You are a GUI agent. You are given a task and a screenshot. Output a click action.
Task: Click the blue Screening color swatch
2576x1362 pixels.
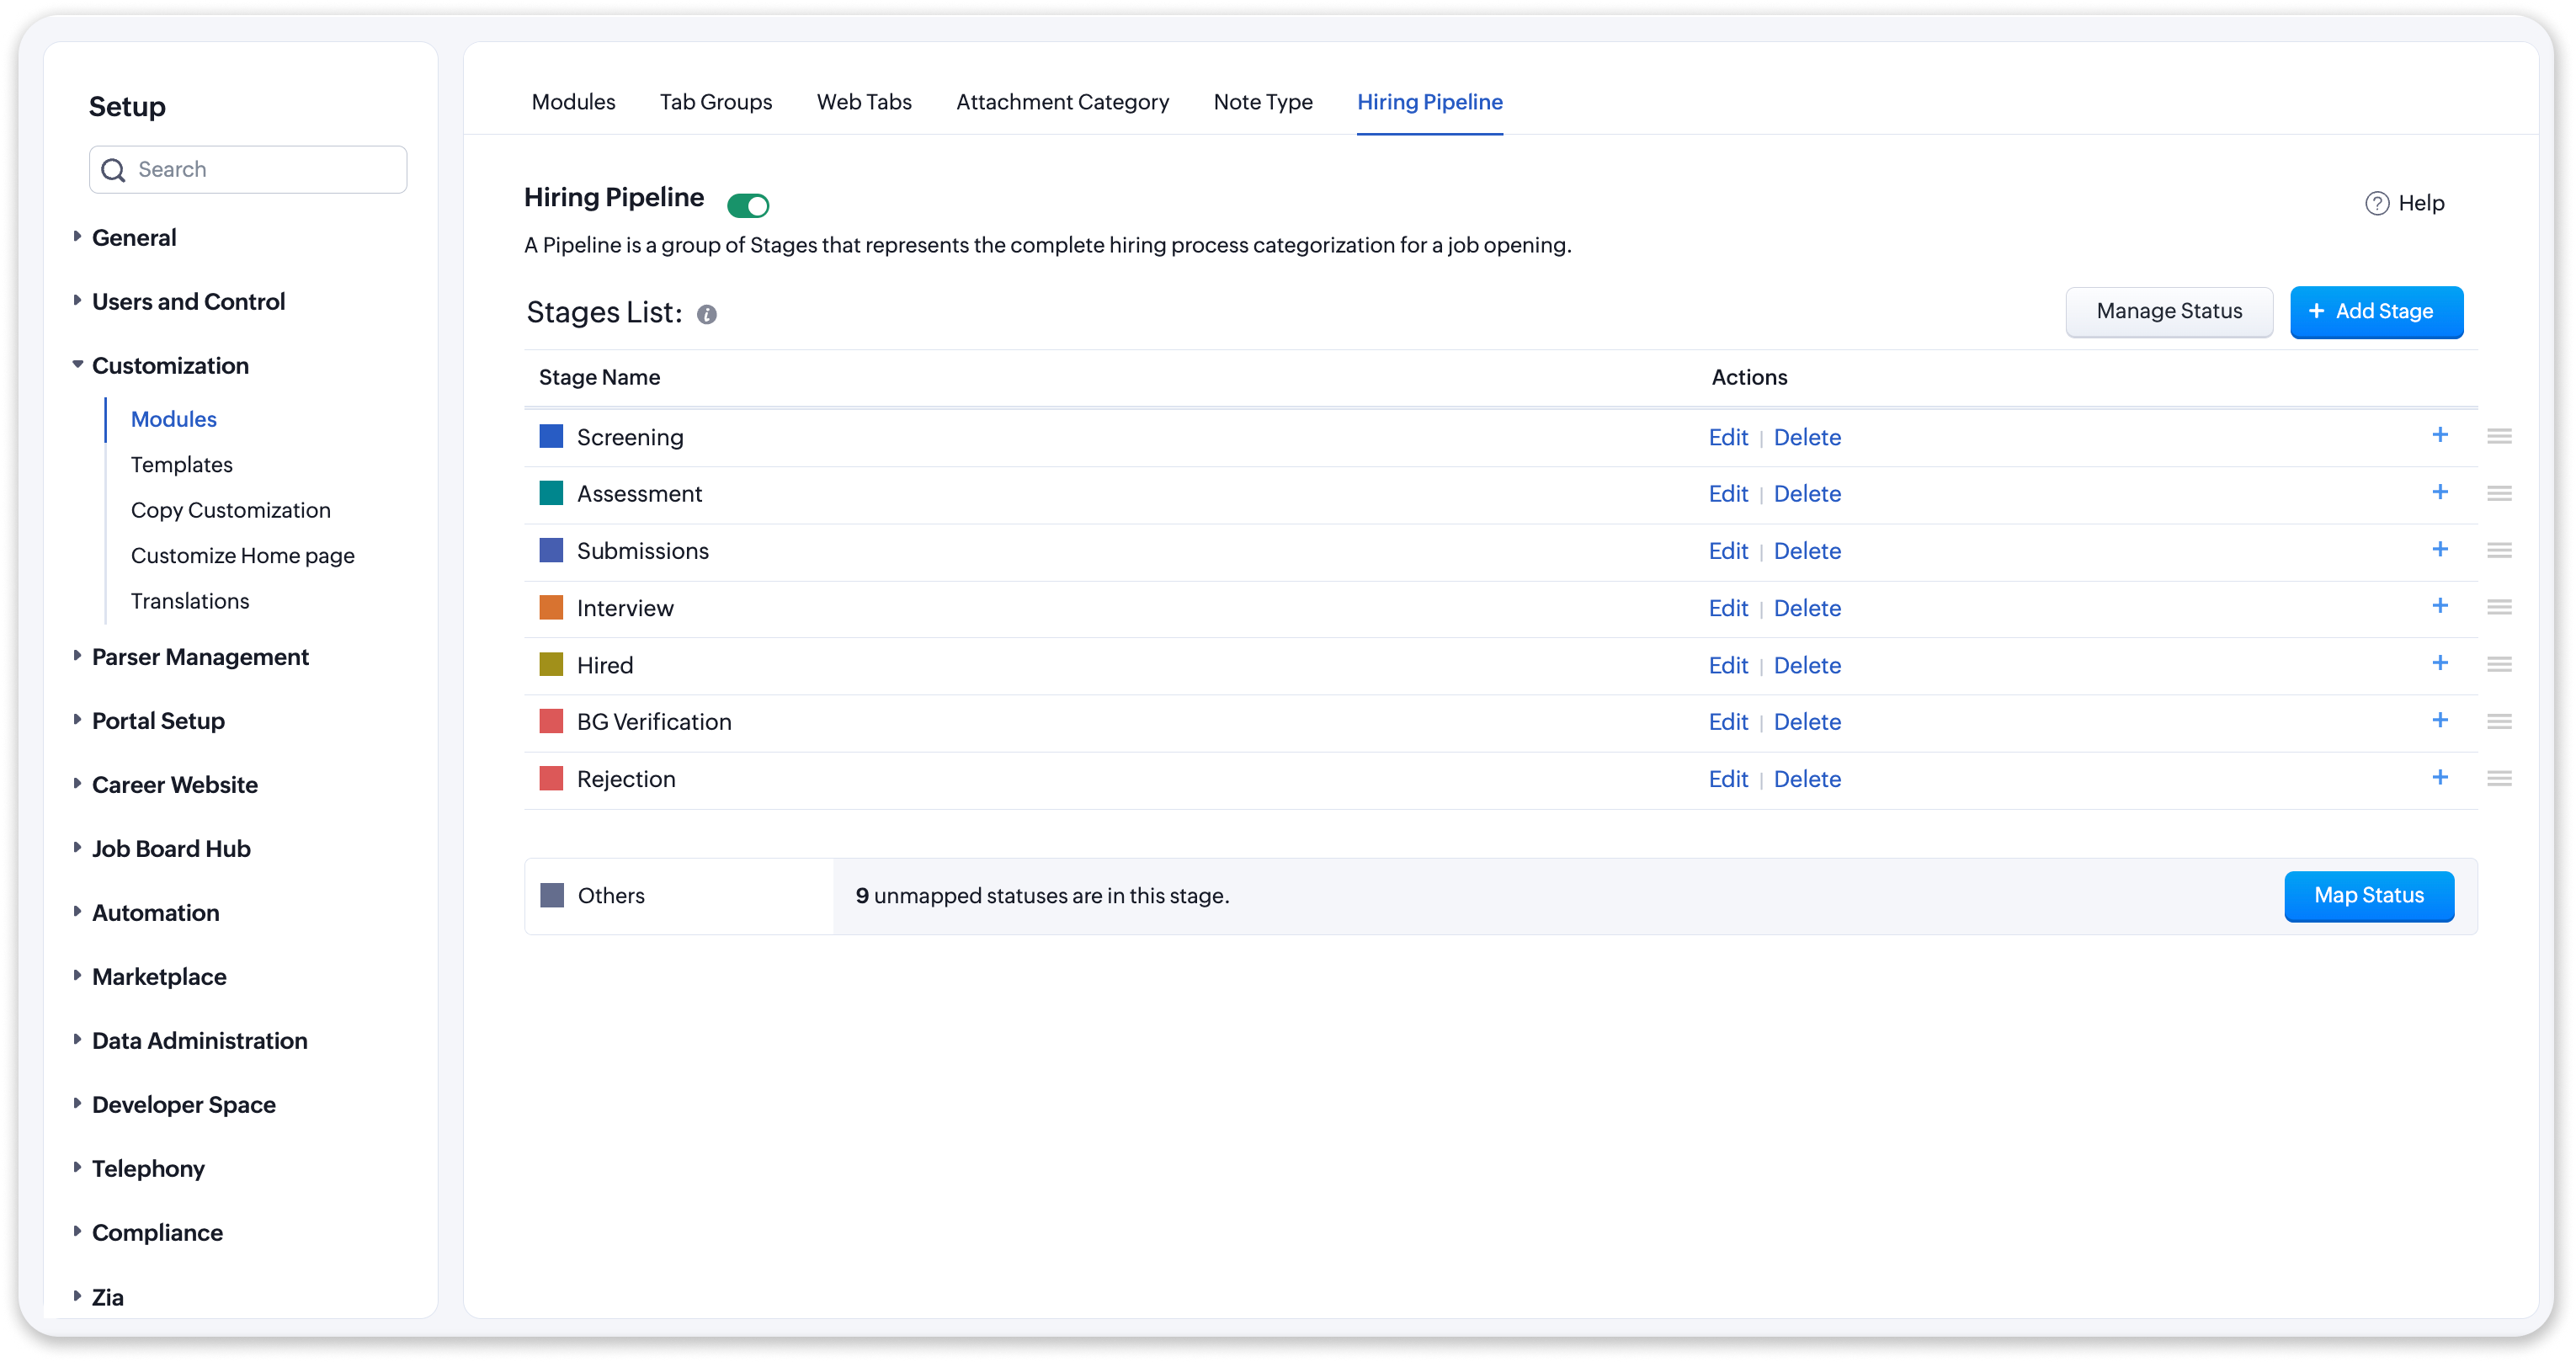point(551,436)
